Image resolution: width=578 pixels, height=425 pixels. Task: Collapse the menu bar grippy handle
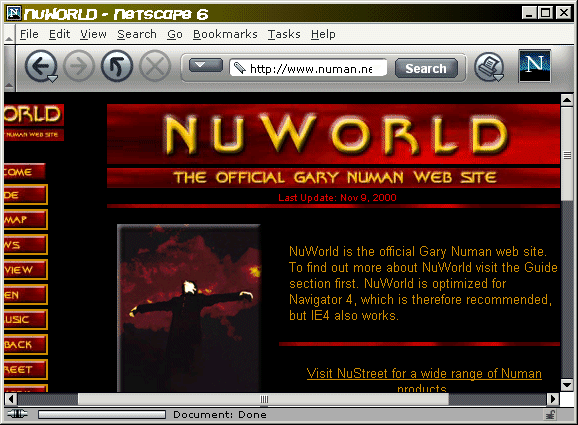[x=9, y=34]
